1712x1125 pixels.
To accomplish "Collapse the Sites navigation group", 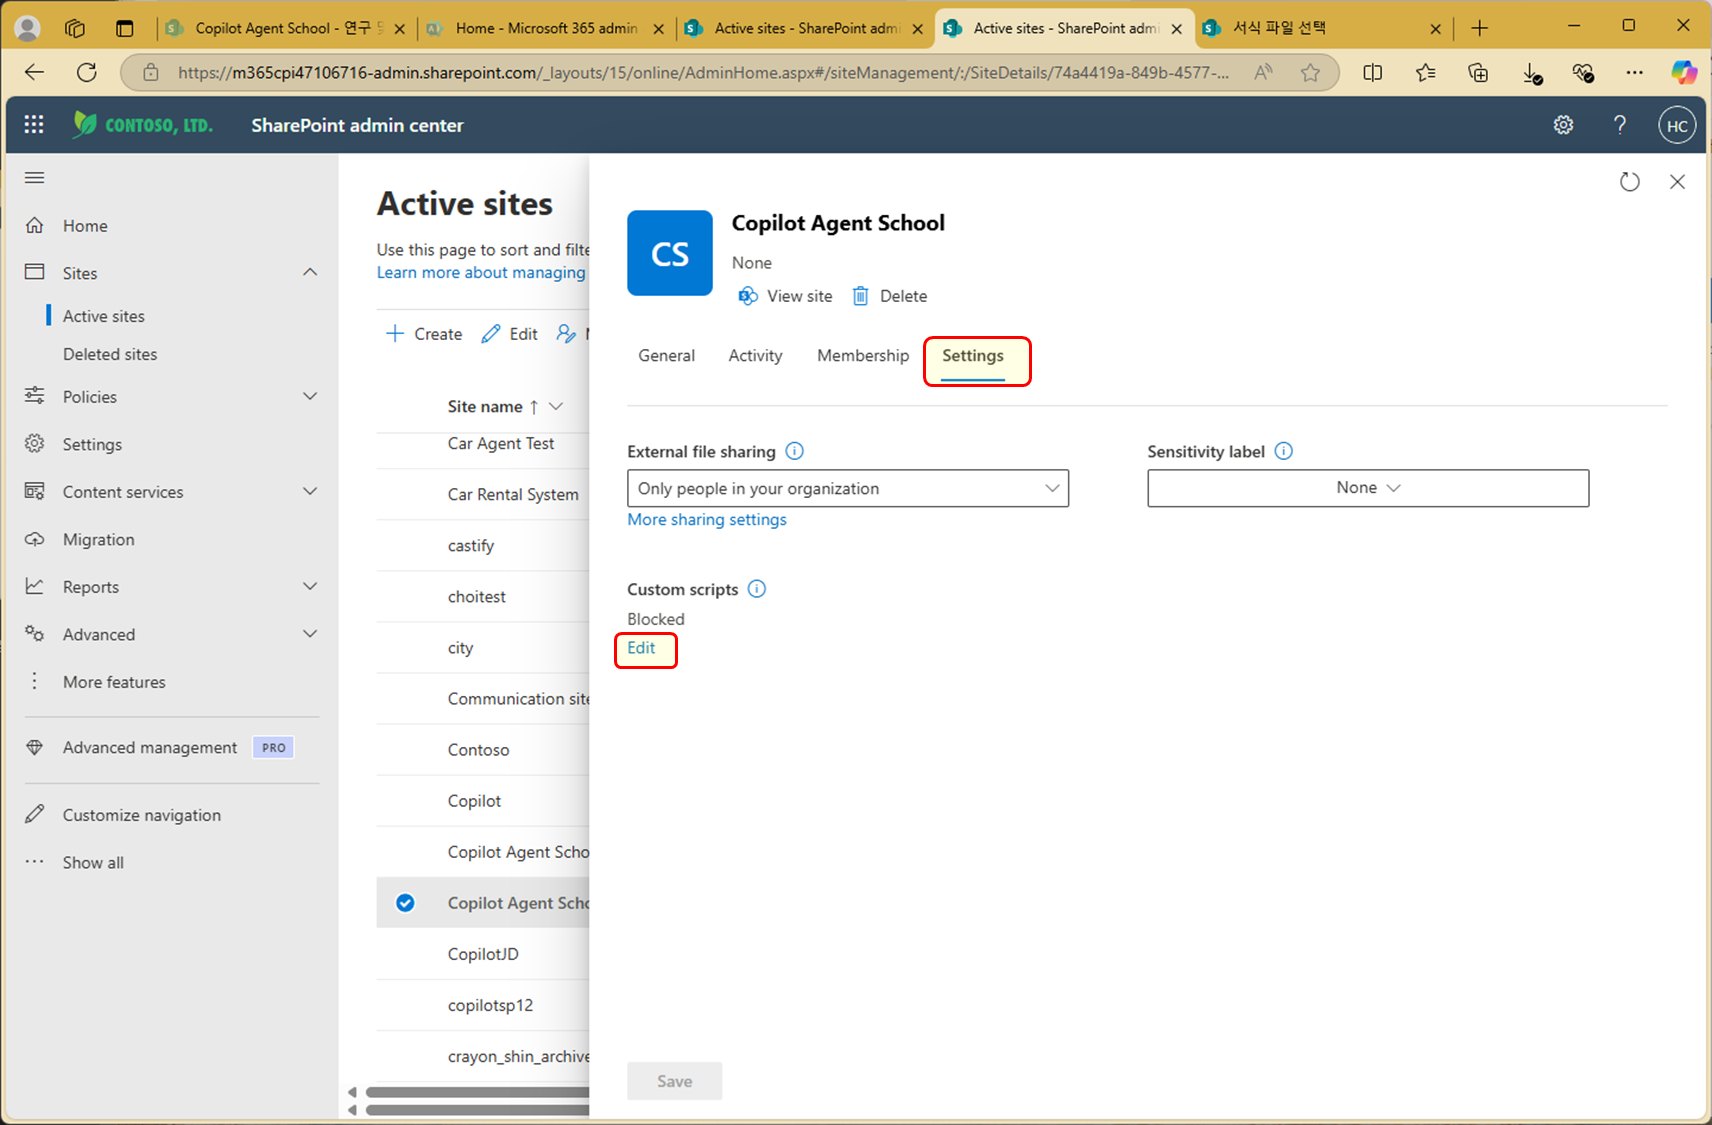I will (x=310, y=272).
